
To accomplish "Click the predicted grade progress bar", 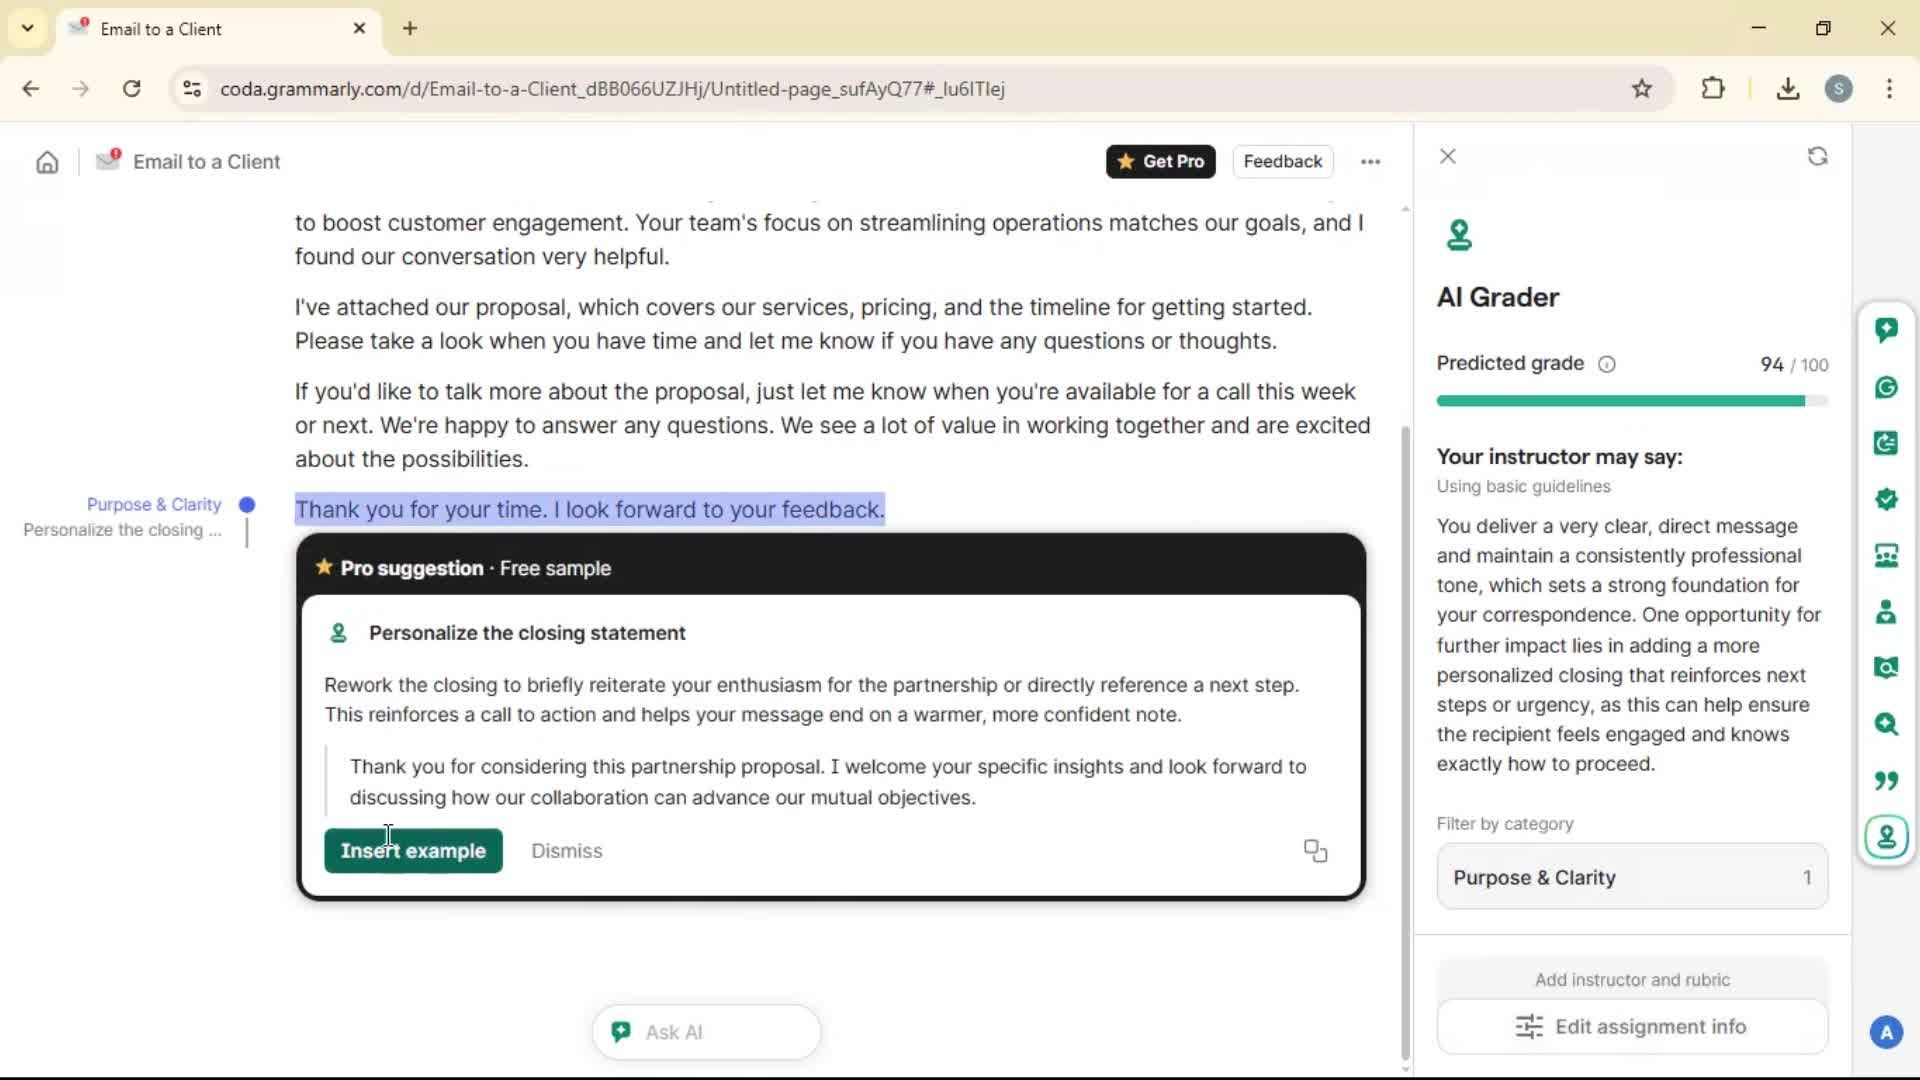I will 1631,401.
